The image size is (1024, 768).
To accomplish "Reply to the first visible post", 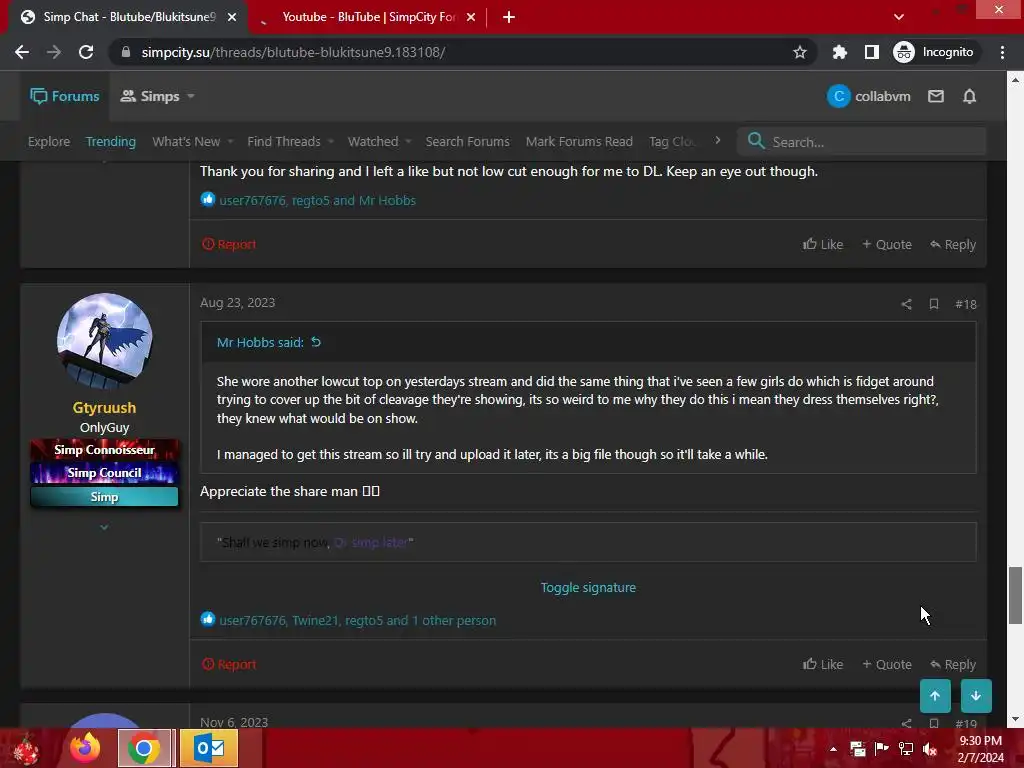I will 953,244.
